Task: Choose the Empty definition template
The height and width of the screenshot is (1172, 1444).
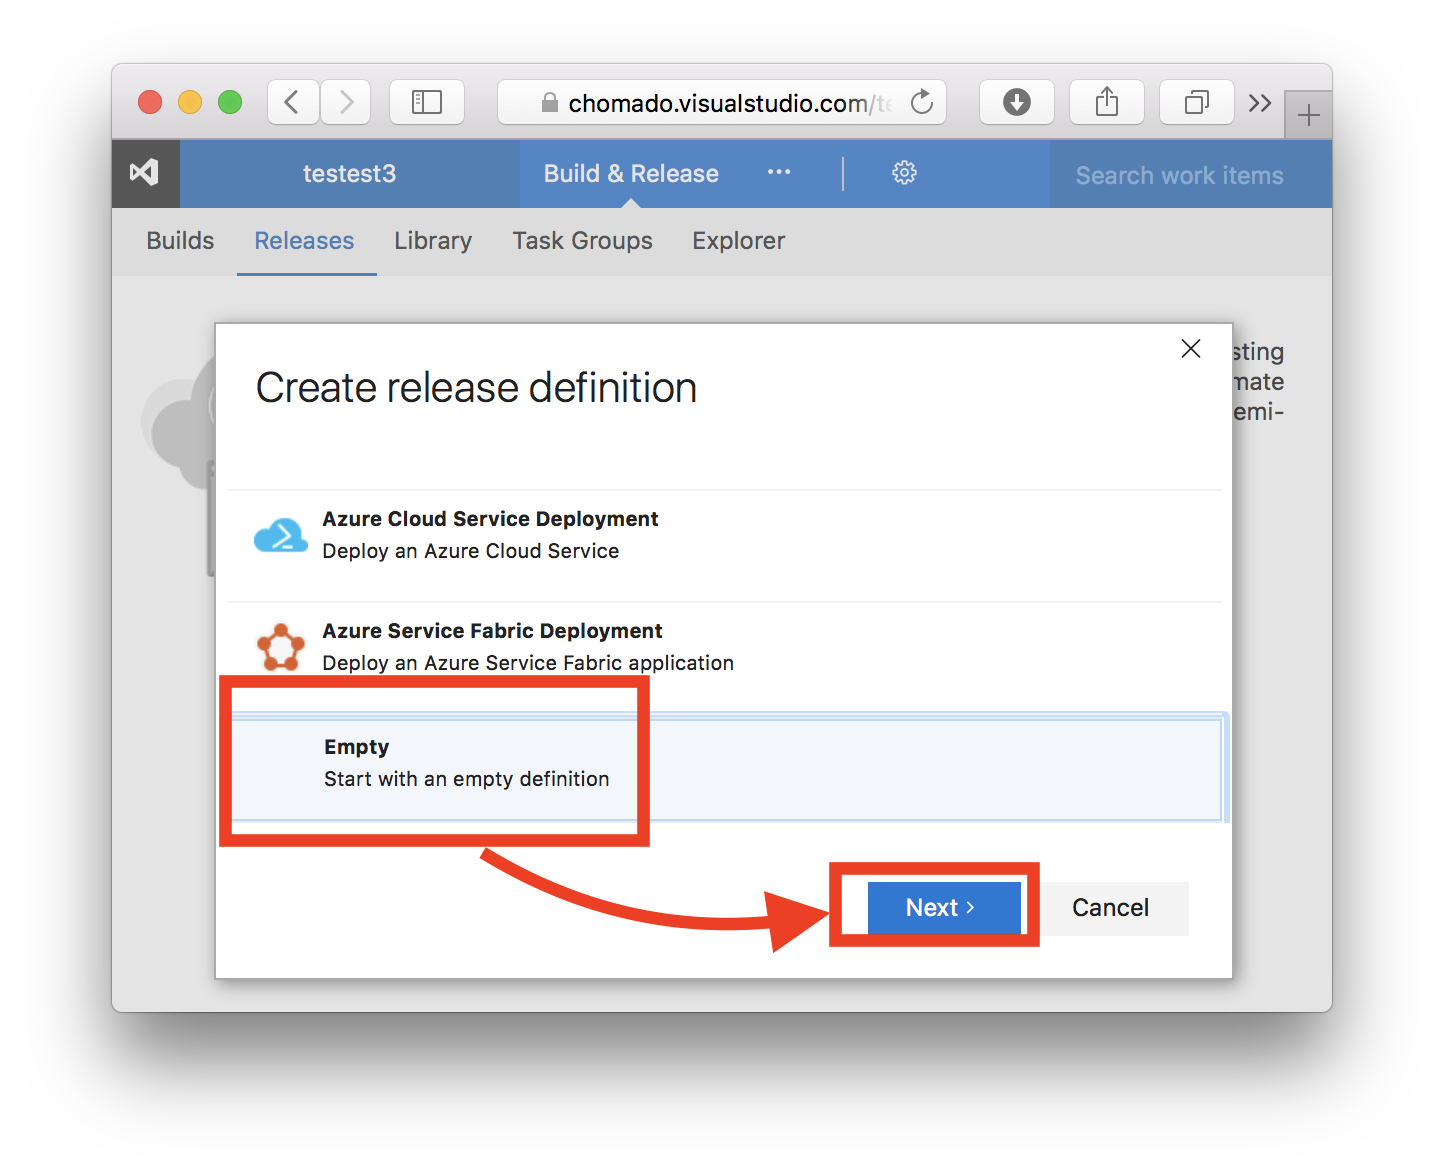Action: click(725, 768)
